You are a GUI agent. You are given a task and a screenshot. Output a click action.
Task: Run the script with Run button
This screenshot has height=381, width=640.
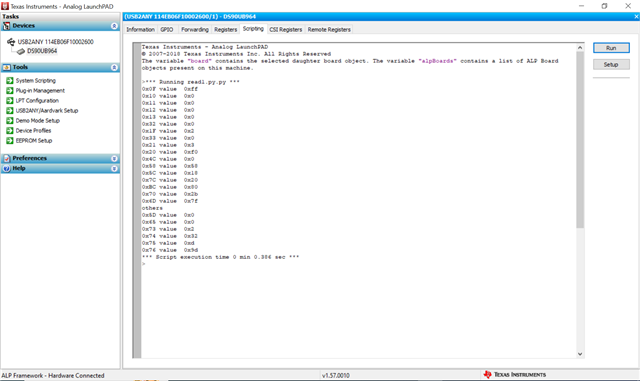tap(611, 48)
